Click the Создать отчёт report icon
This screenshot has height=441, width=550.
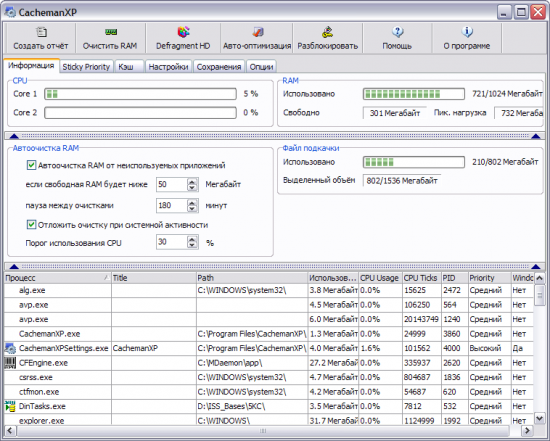click(x=41, y=32)
